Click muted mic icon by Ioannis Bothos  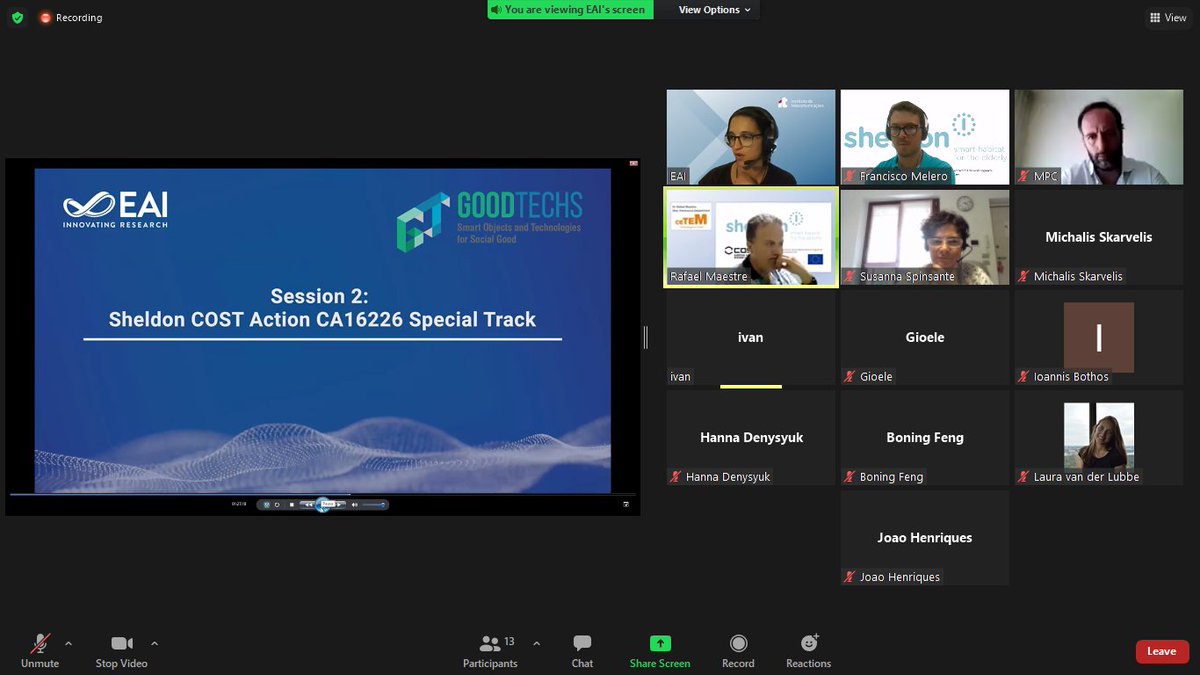tap(1024, 376)
